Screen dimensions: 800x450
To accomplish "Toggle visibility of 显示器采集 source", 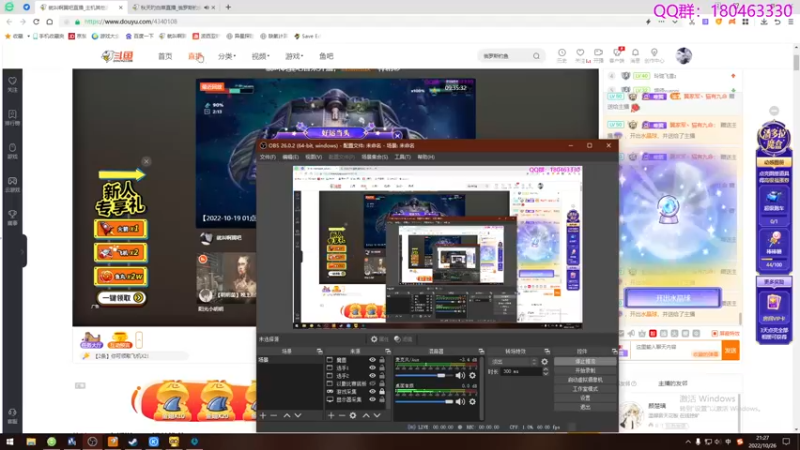I will [x=372, y=399].
